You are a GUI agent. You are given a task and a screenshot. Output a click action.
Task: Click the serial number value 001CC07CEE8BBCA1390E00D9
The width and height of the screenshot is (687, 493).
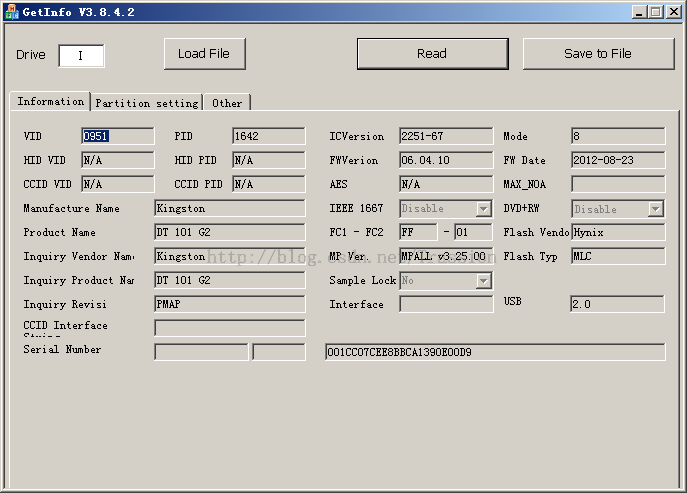point(495,352)
